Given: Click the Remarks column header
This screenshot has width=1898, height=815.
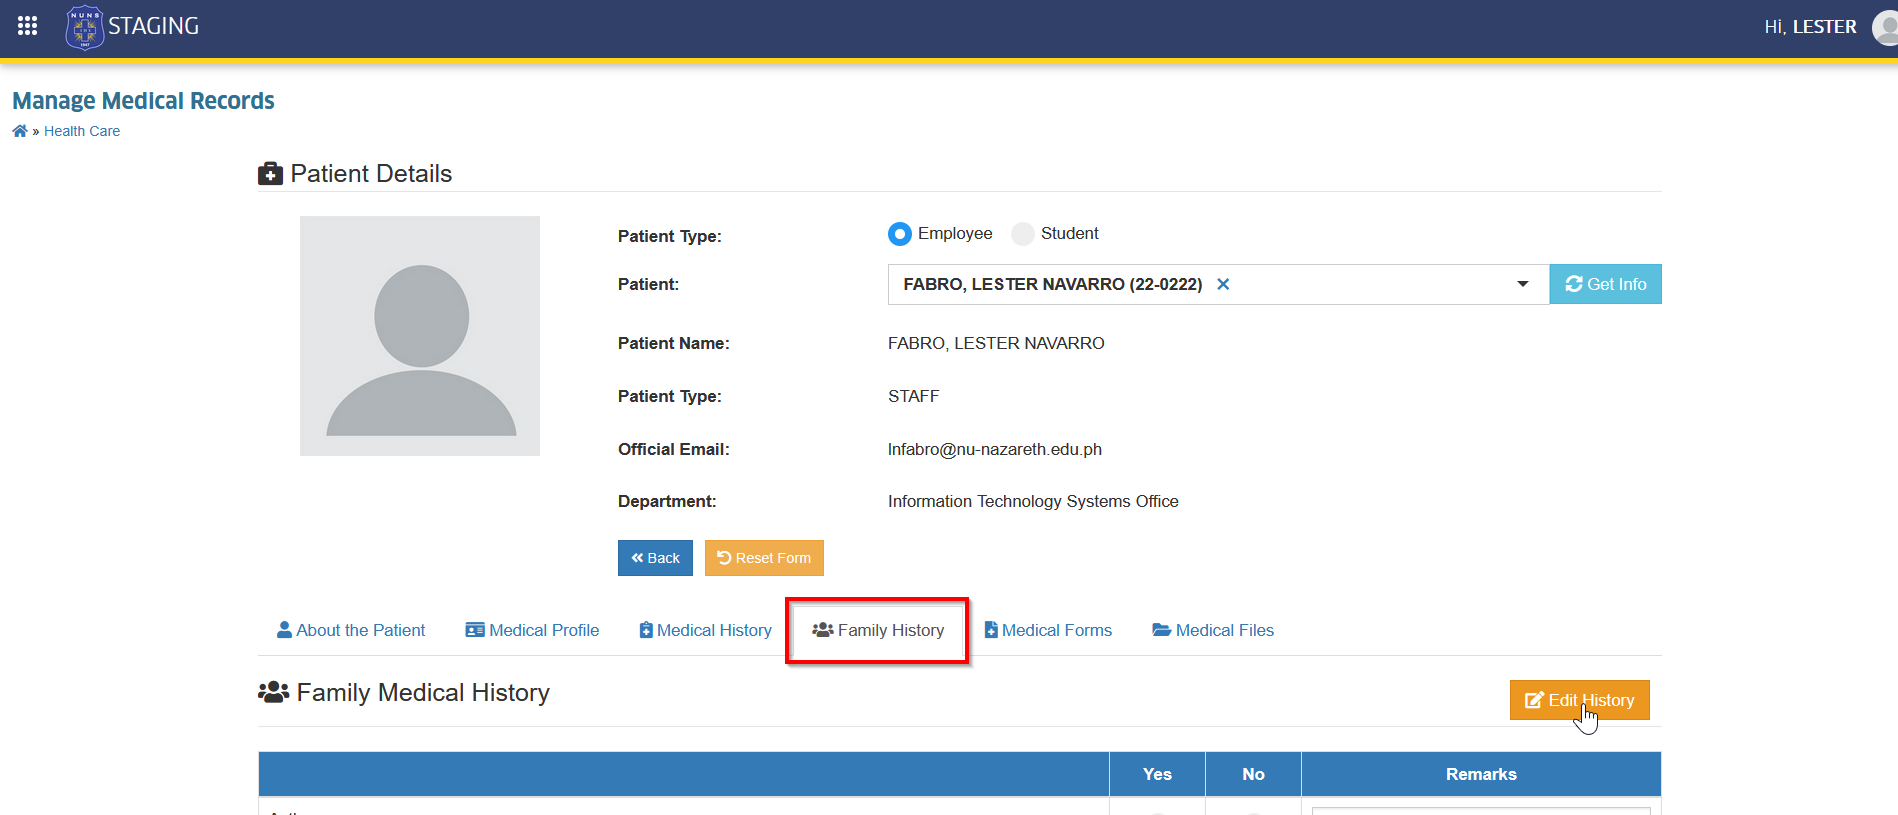Looking at the screenshot, I should [x=1481, y=774].
